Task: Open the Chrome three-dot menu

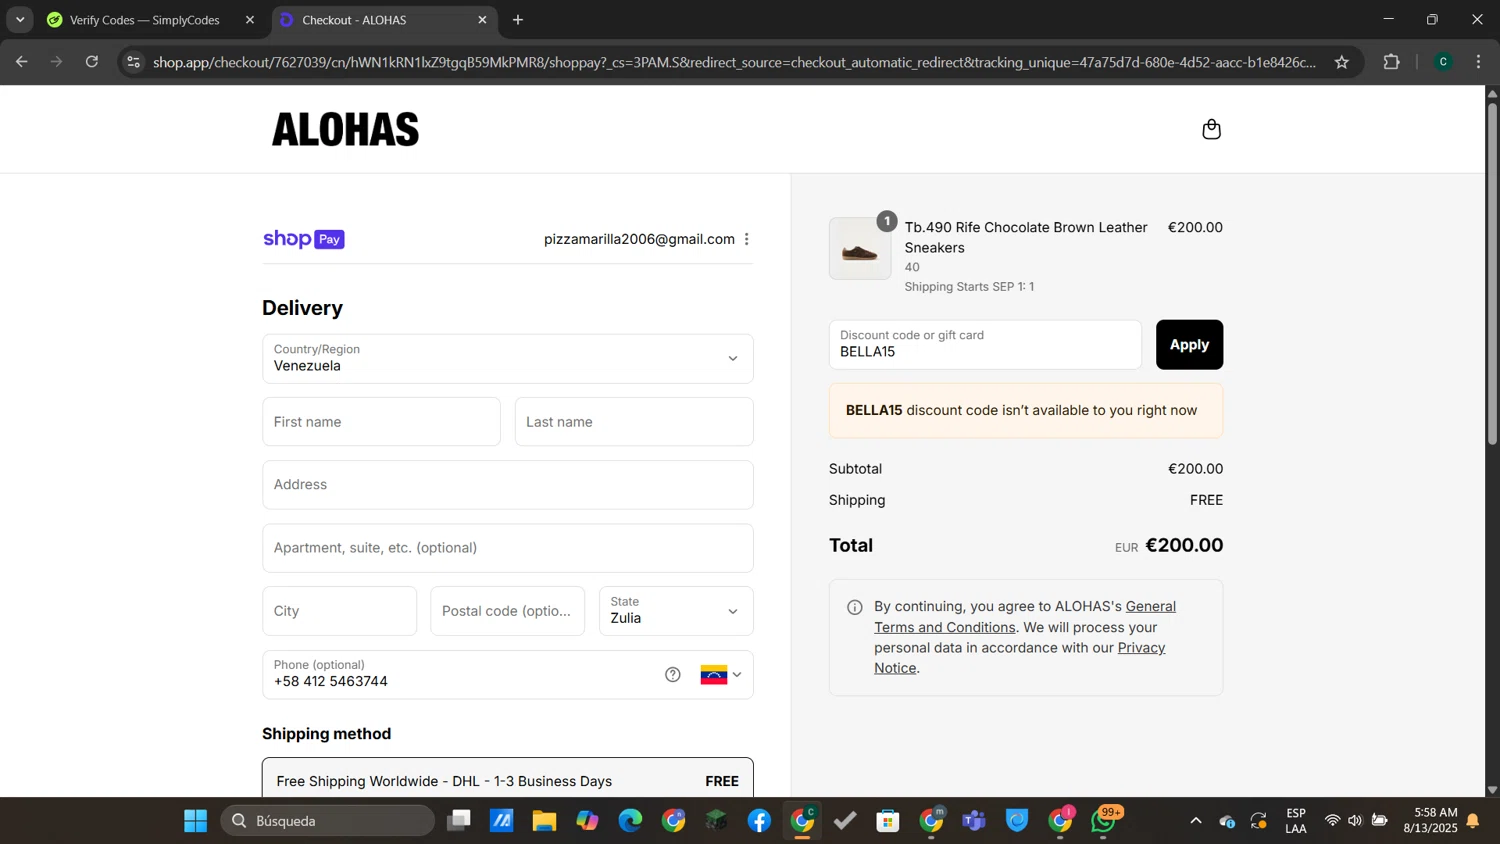Action: [1479, 62]
